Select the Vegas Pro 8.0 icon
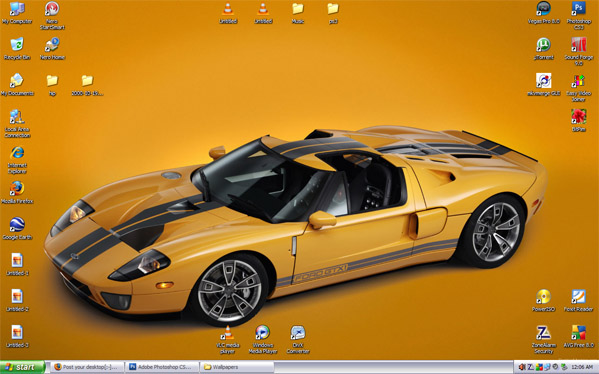This screenshot has width=599, height=374. pyautogui.click(x=544, y=13)
